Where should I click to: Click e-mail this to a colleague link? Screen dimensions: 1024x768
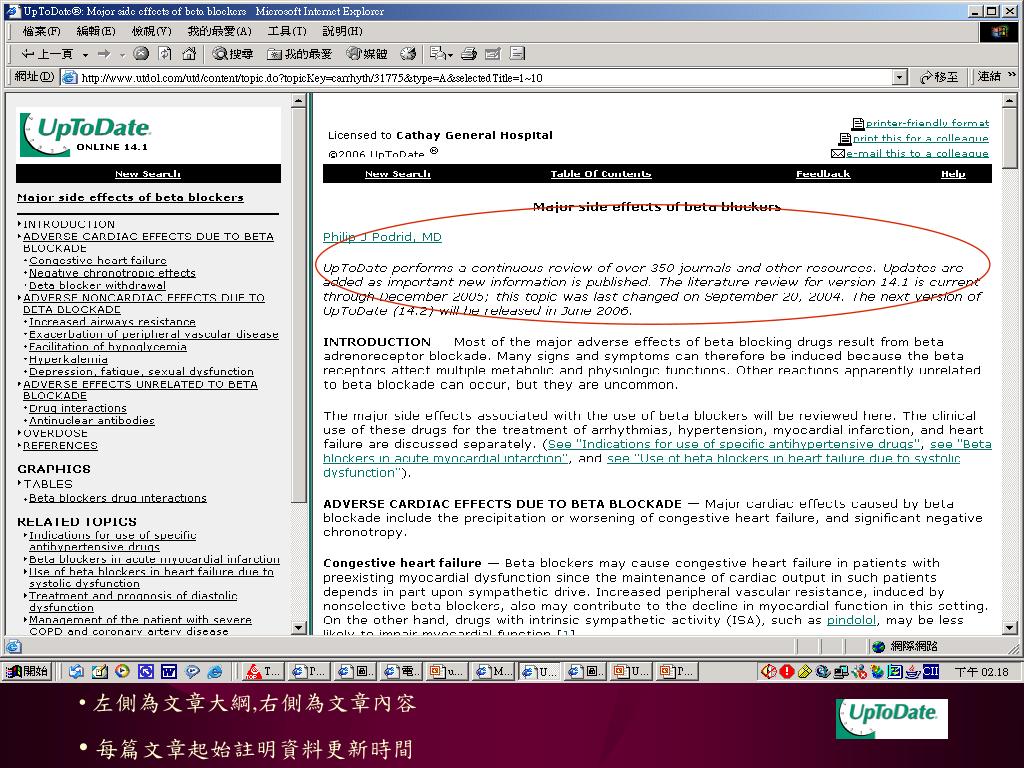(917, 153)
